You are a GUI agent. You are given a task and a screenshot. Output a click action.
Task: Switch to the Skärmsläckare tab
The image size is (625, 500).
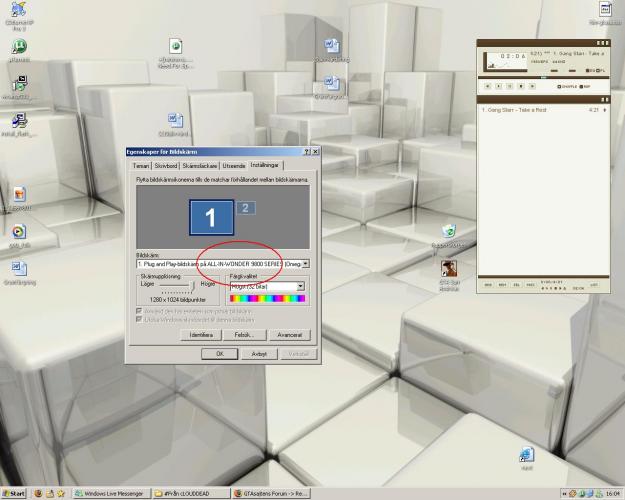point(200,165)
